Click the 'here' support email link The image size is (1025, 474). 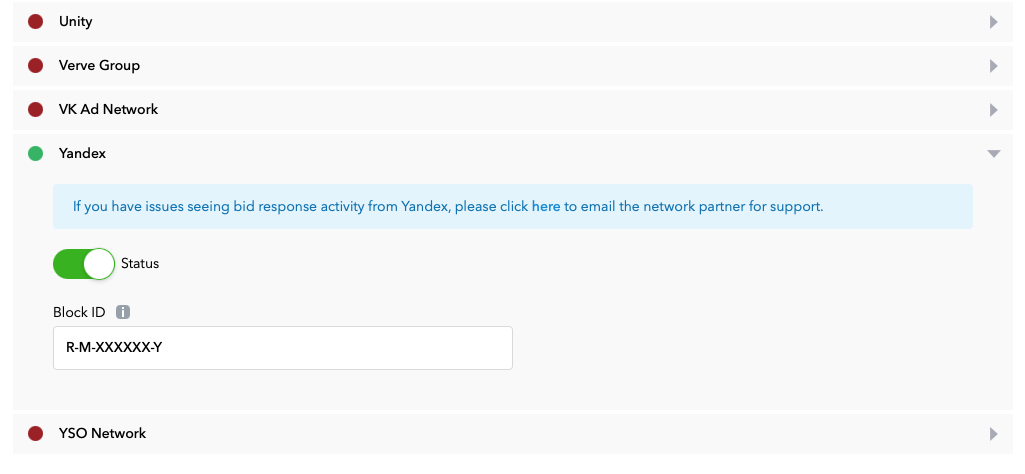(546, 207)
